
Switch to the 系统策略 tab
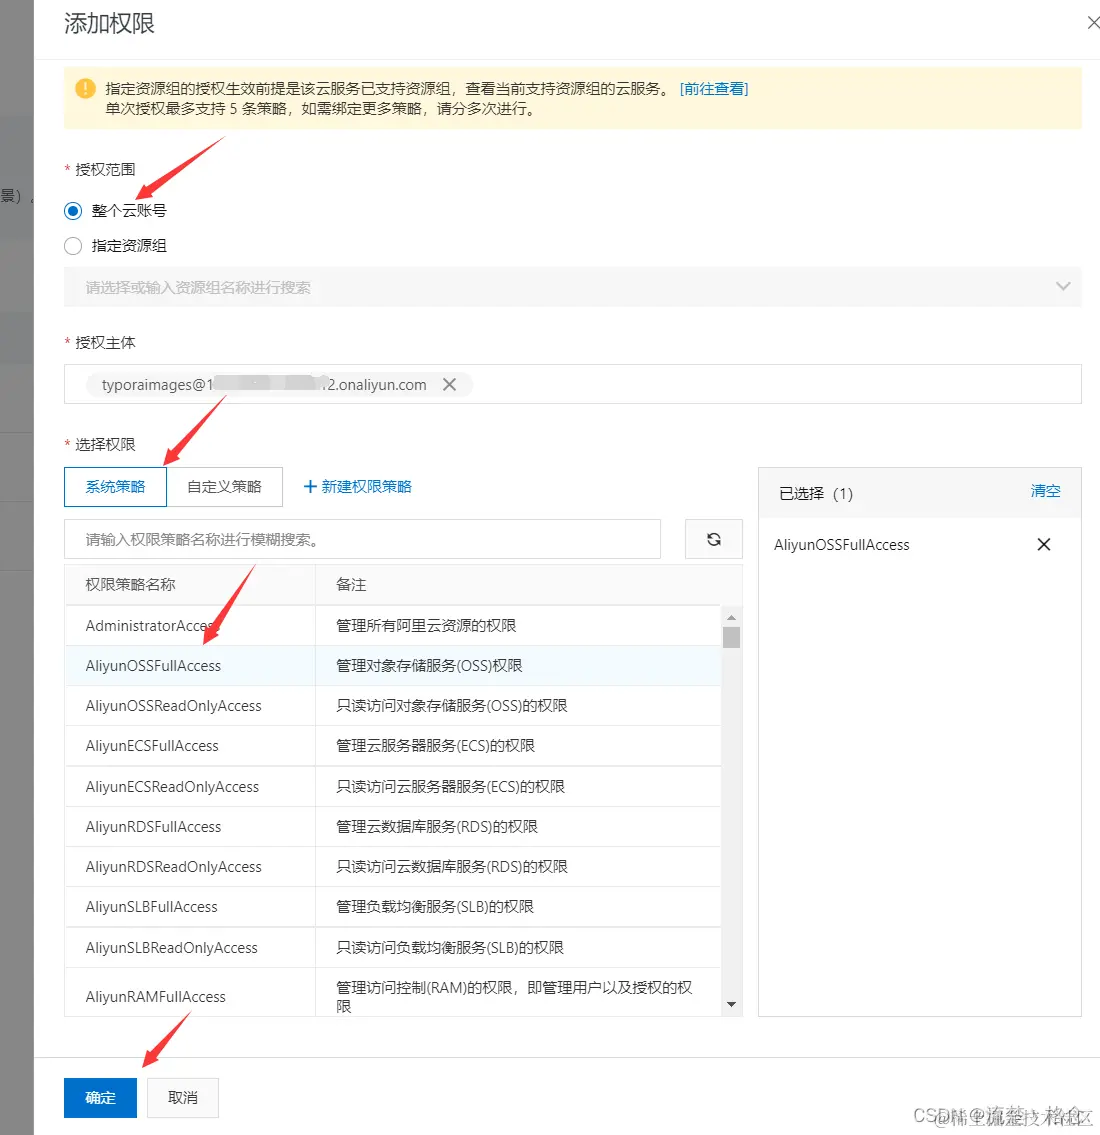(114, 486)
